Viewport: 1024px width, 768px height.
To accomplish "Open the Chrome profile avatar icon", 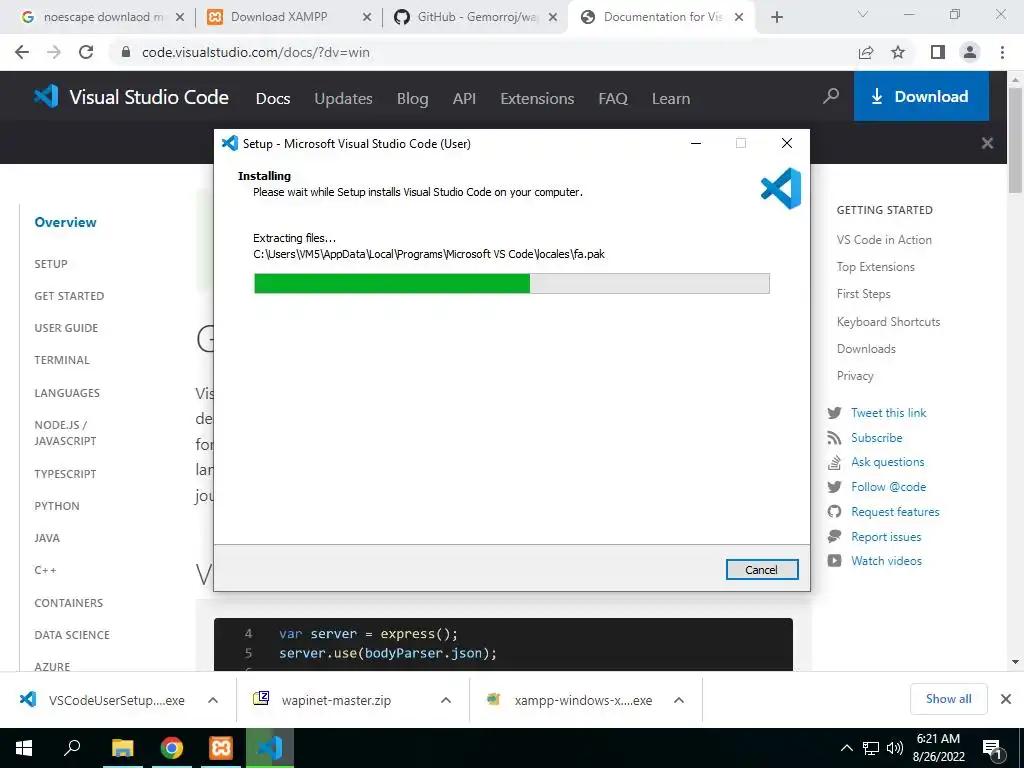I will pos(970,52).
